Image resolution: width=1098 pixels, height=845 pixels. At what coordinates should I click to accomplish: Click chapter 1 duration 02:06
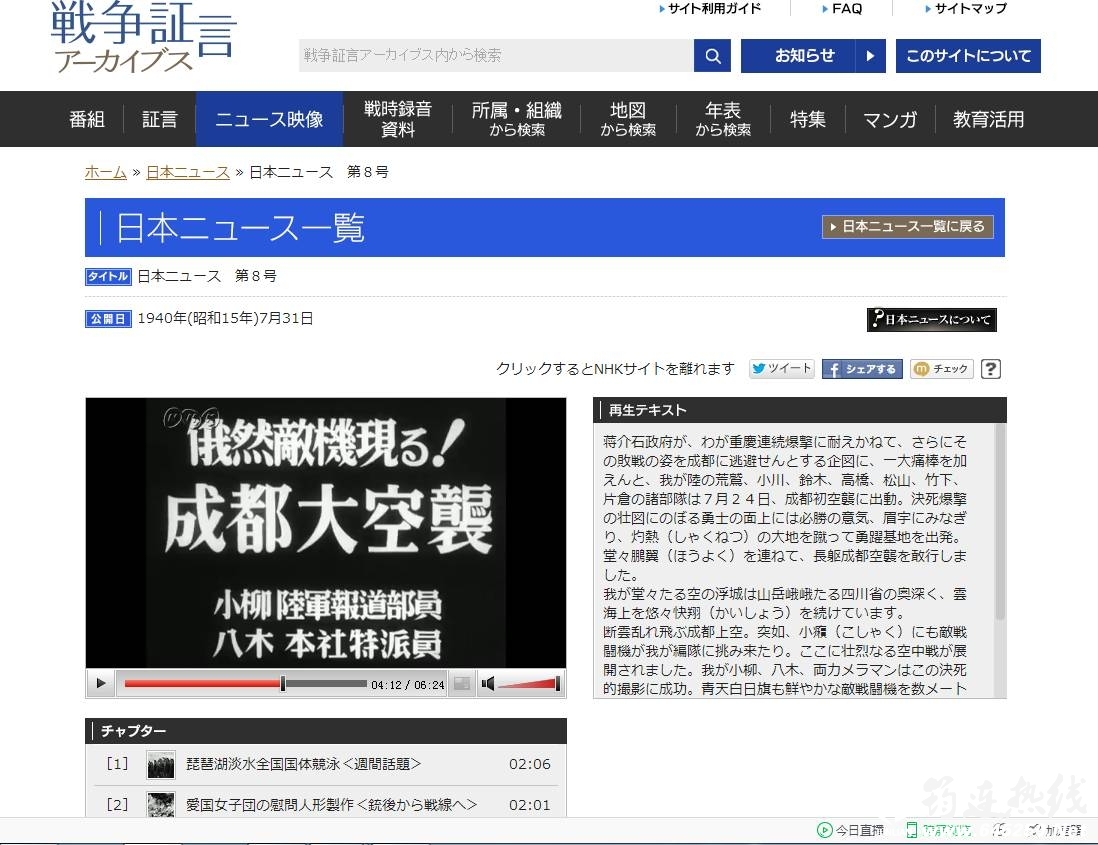(529, 764)
